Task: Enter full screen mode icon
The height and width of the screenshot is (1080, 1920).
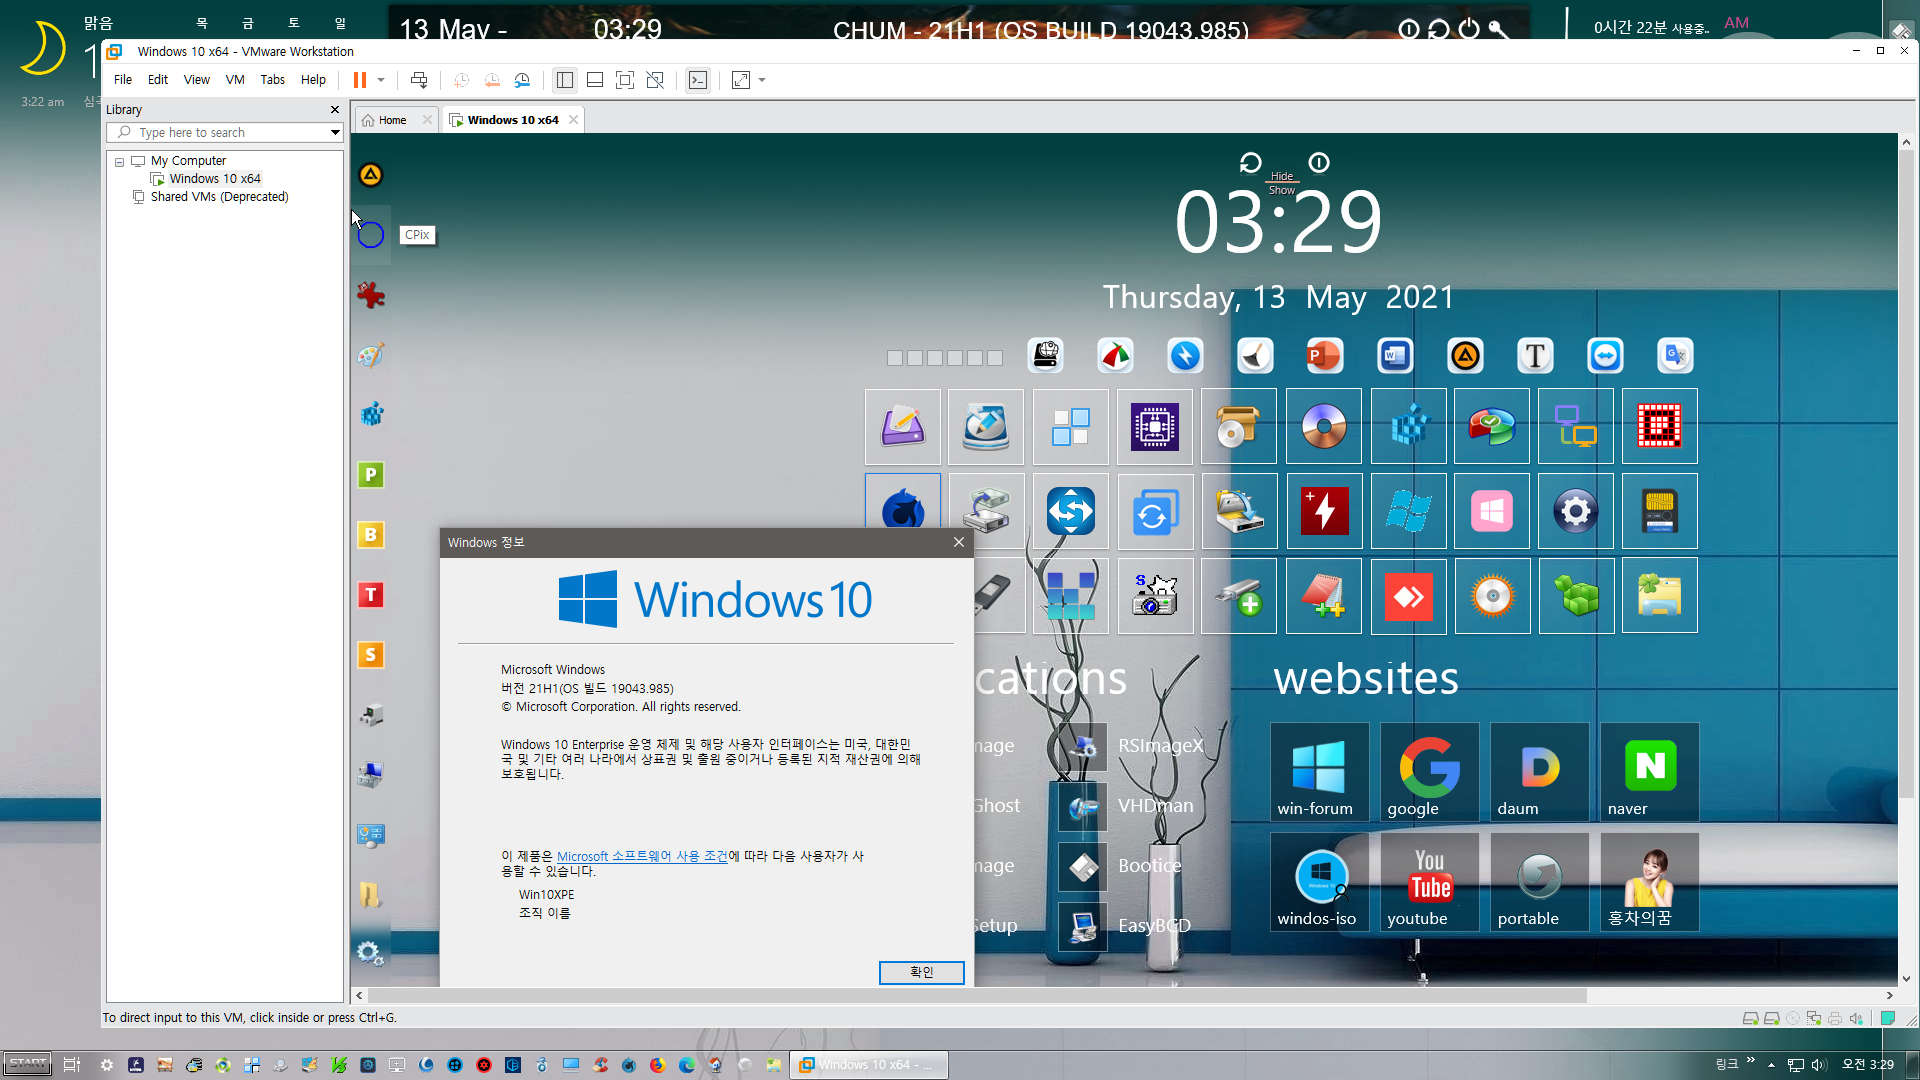Action: (625, 80)
